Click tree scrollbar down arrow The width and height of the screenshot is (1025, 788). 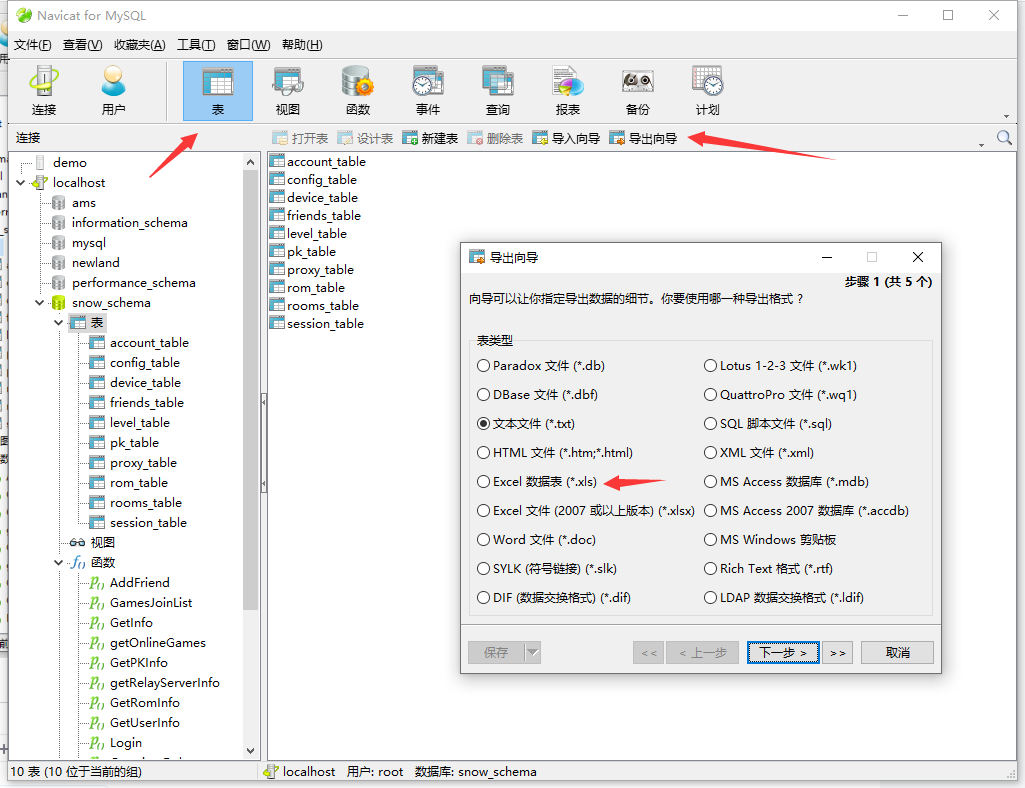click(x=250, y=751)
